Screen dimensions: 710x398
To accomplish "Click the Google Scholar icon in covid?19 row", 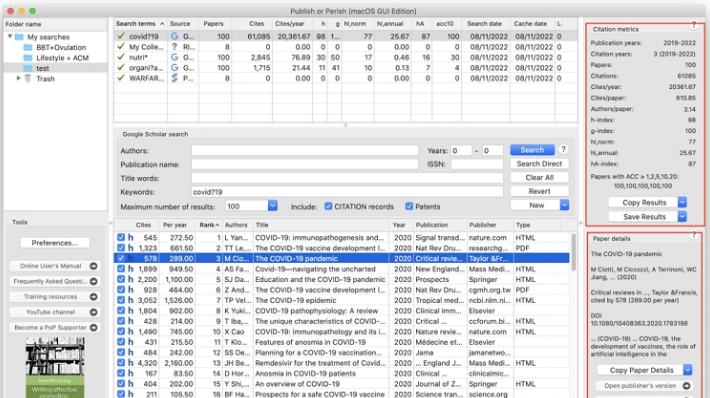I will click(x=174, y=36).
